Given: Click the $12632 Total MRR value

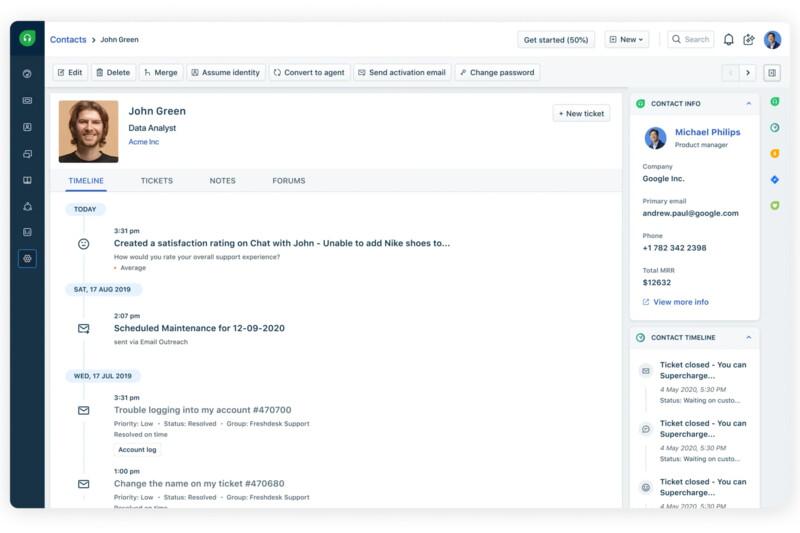Looking at the screenshot, I should pos(657,283).
